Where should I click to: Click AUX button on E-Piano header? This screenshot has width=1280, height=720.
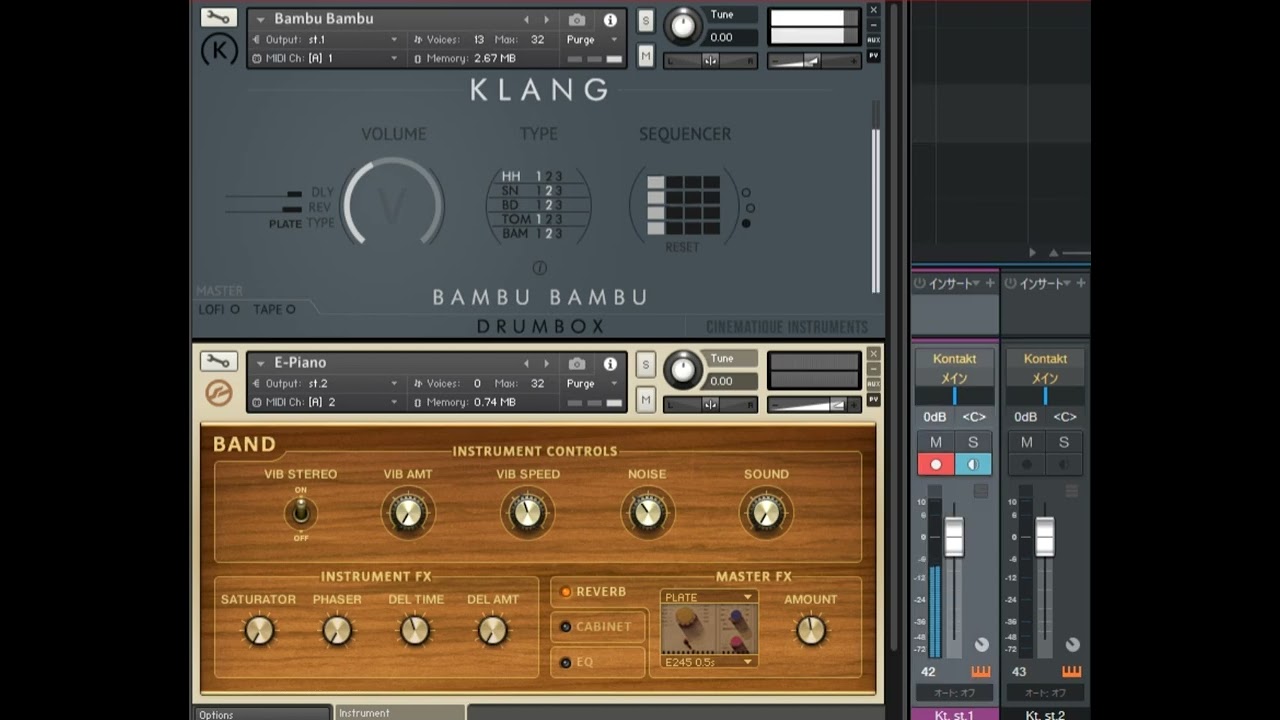tap(873, 384)
